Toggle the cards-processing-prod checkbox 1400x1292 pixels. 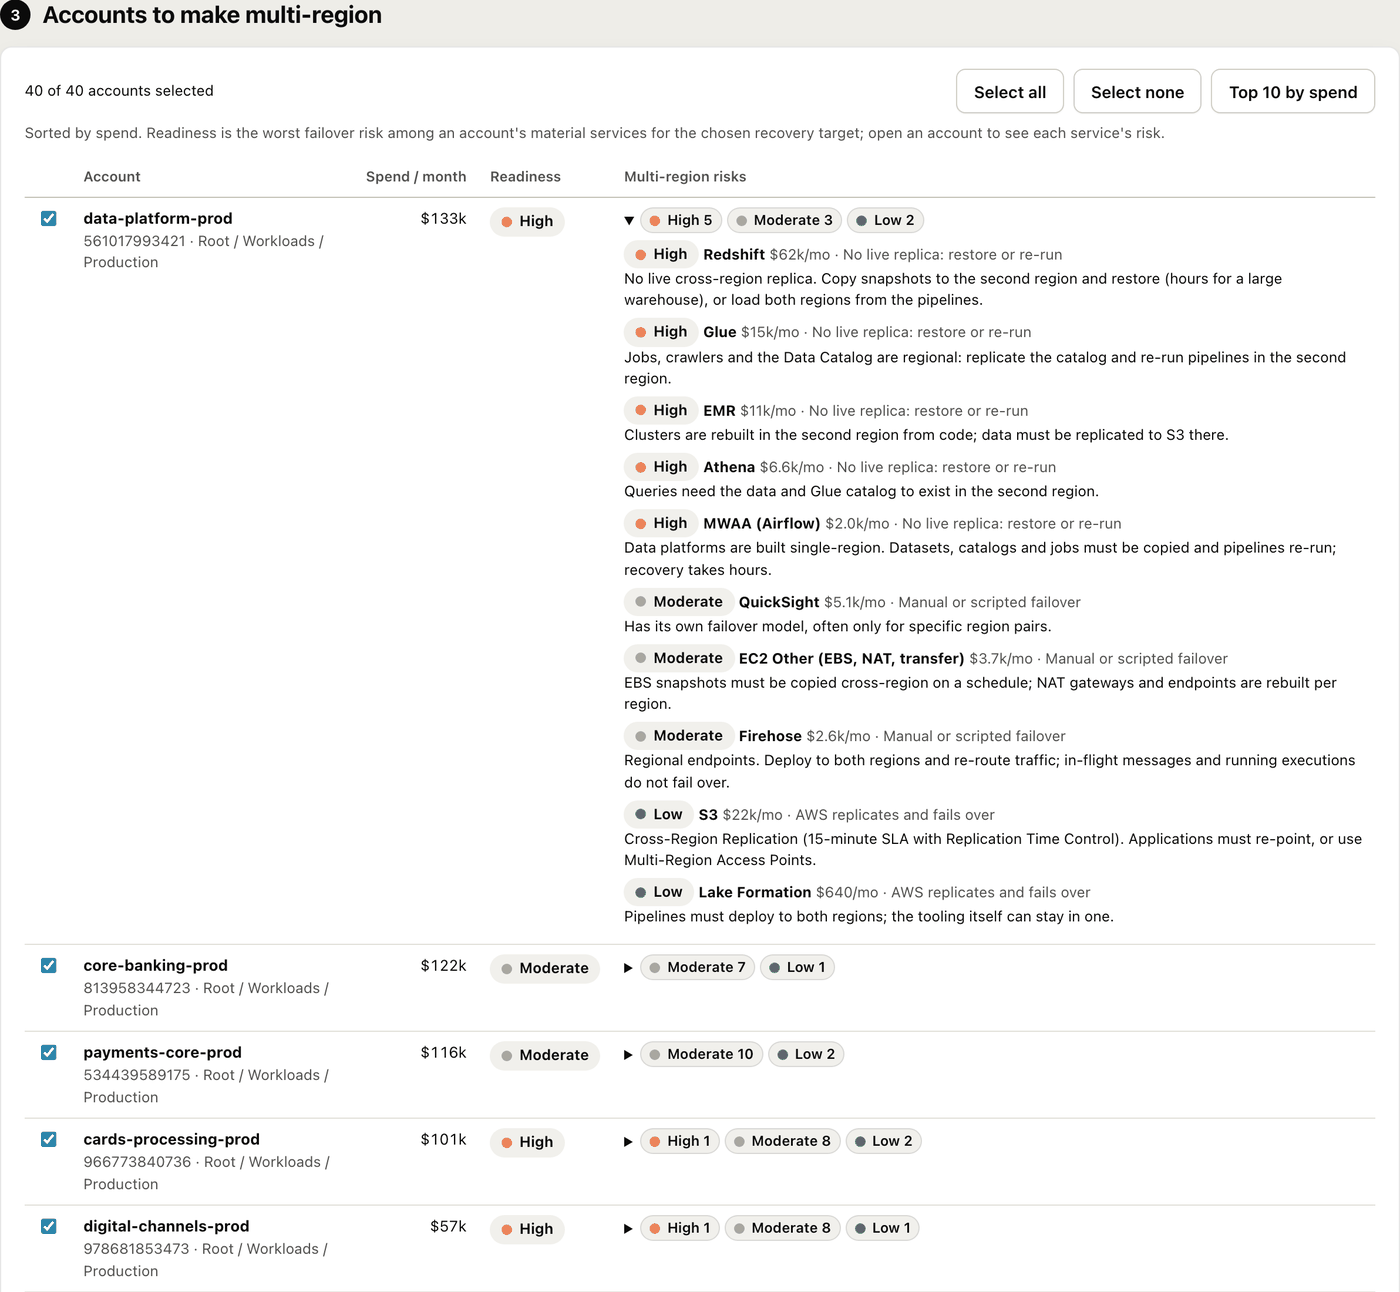click(48, 1139)
